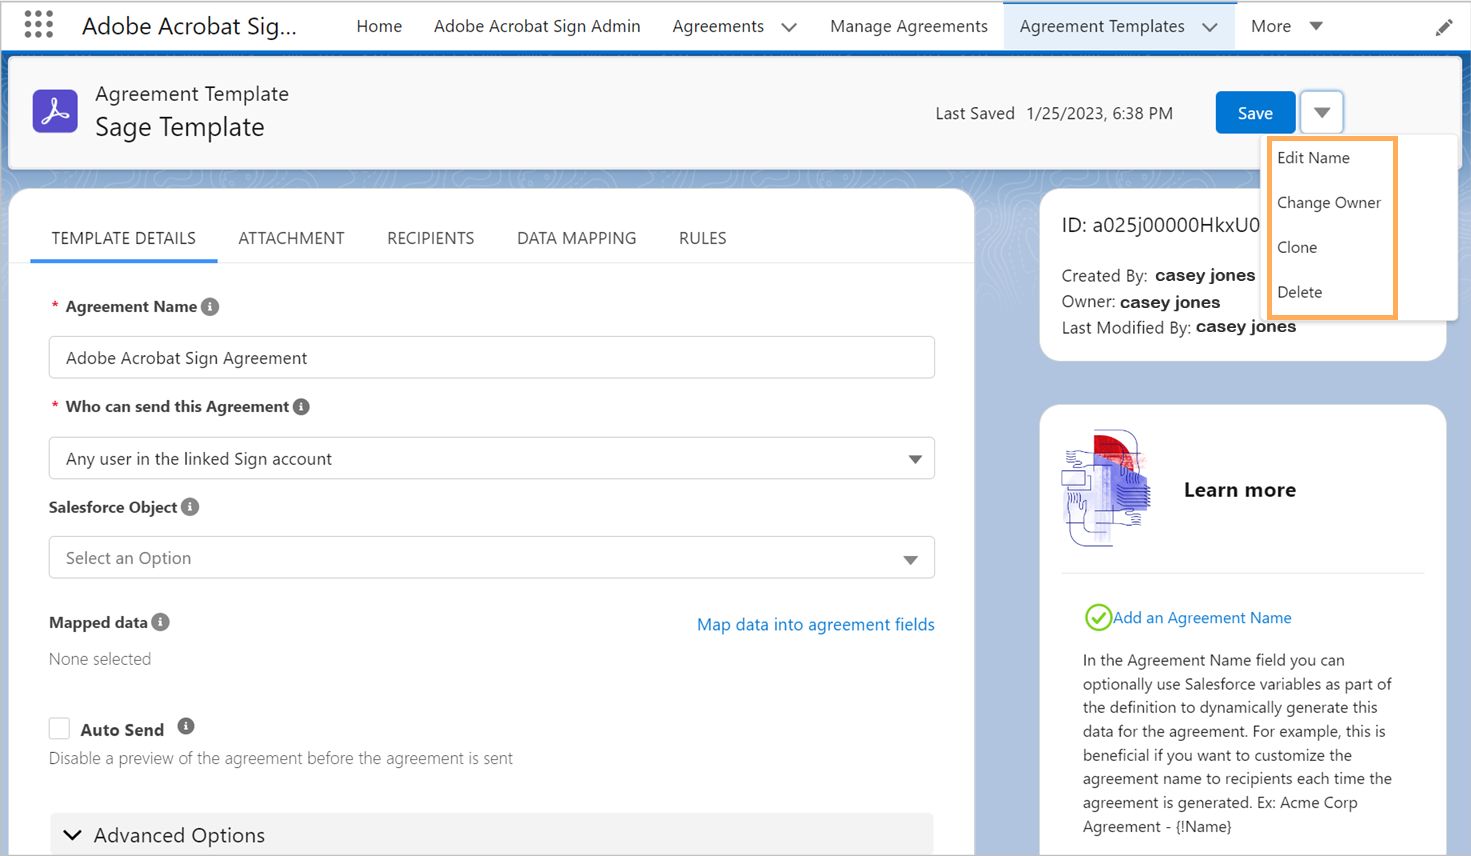Viewport: 1471px width, 856px height.
Task: Click the Last Modified By casey jones name
Action: (1246, 326)
